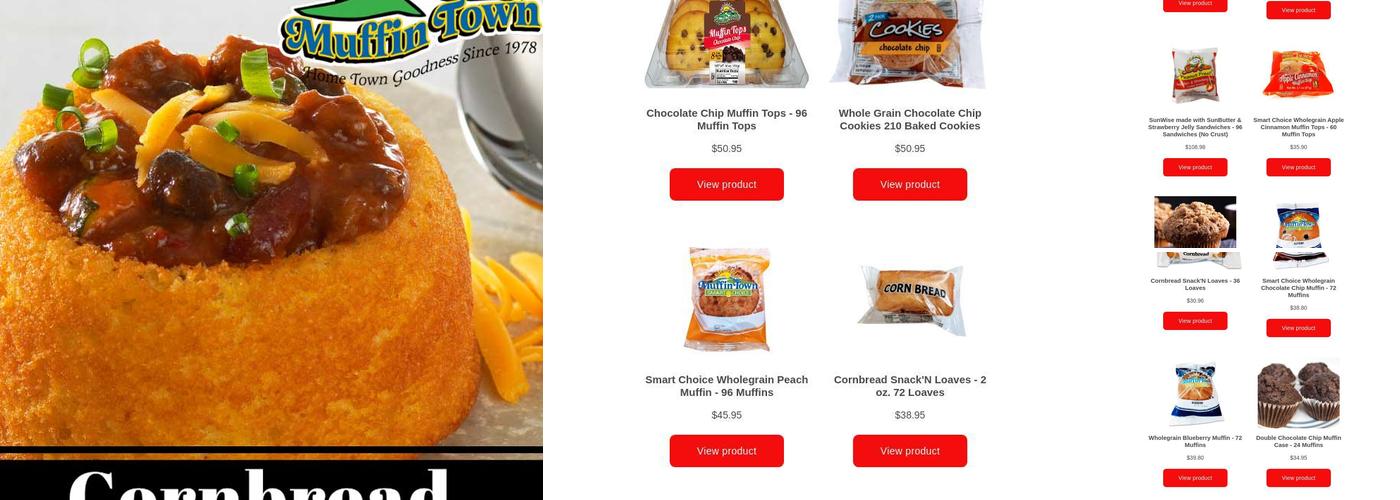Open Chocolate Chip Muffin Tops title link
Viewport: 1400px width, 500px height.
click(x=727, y=119)
